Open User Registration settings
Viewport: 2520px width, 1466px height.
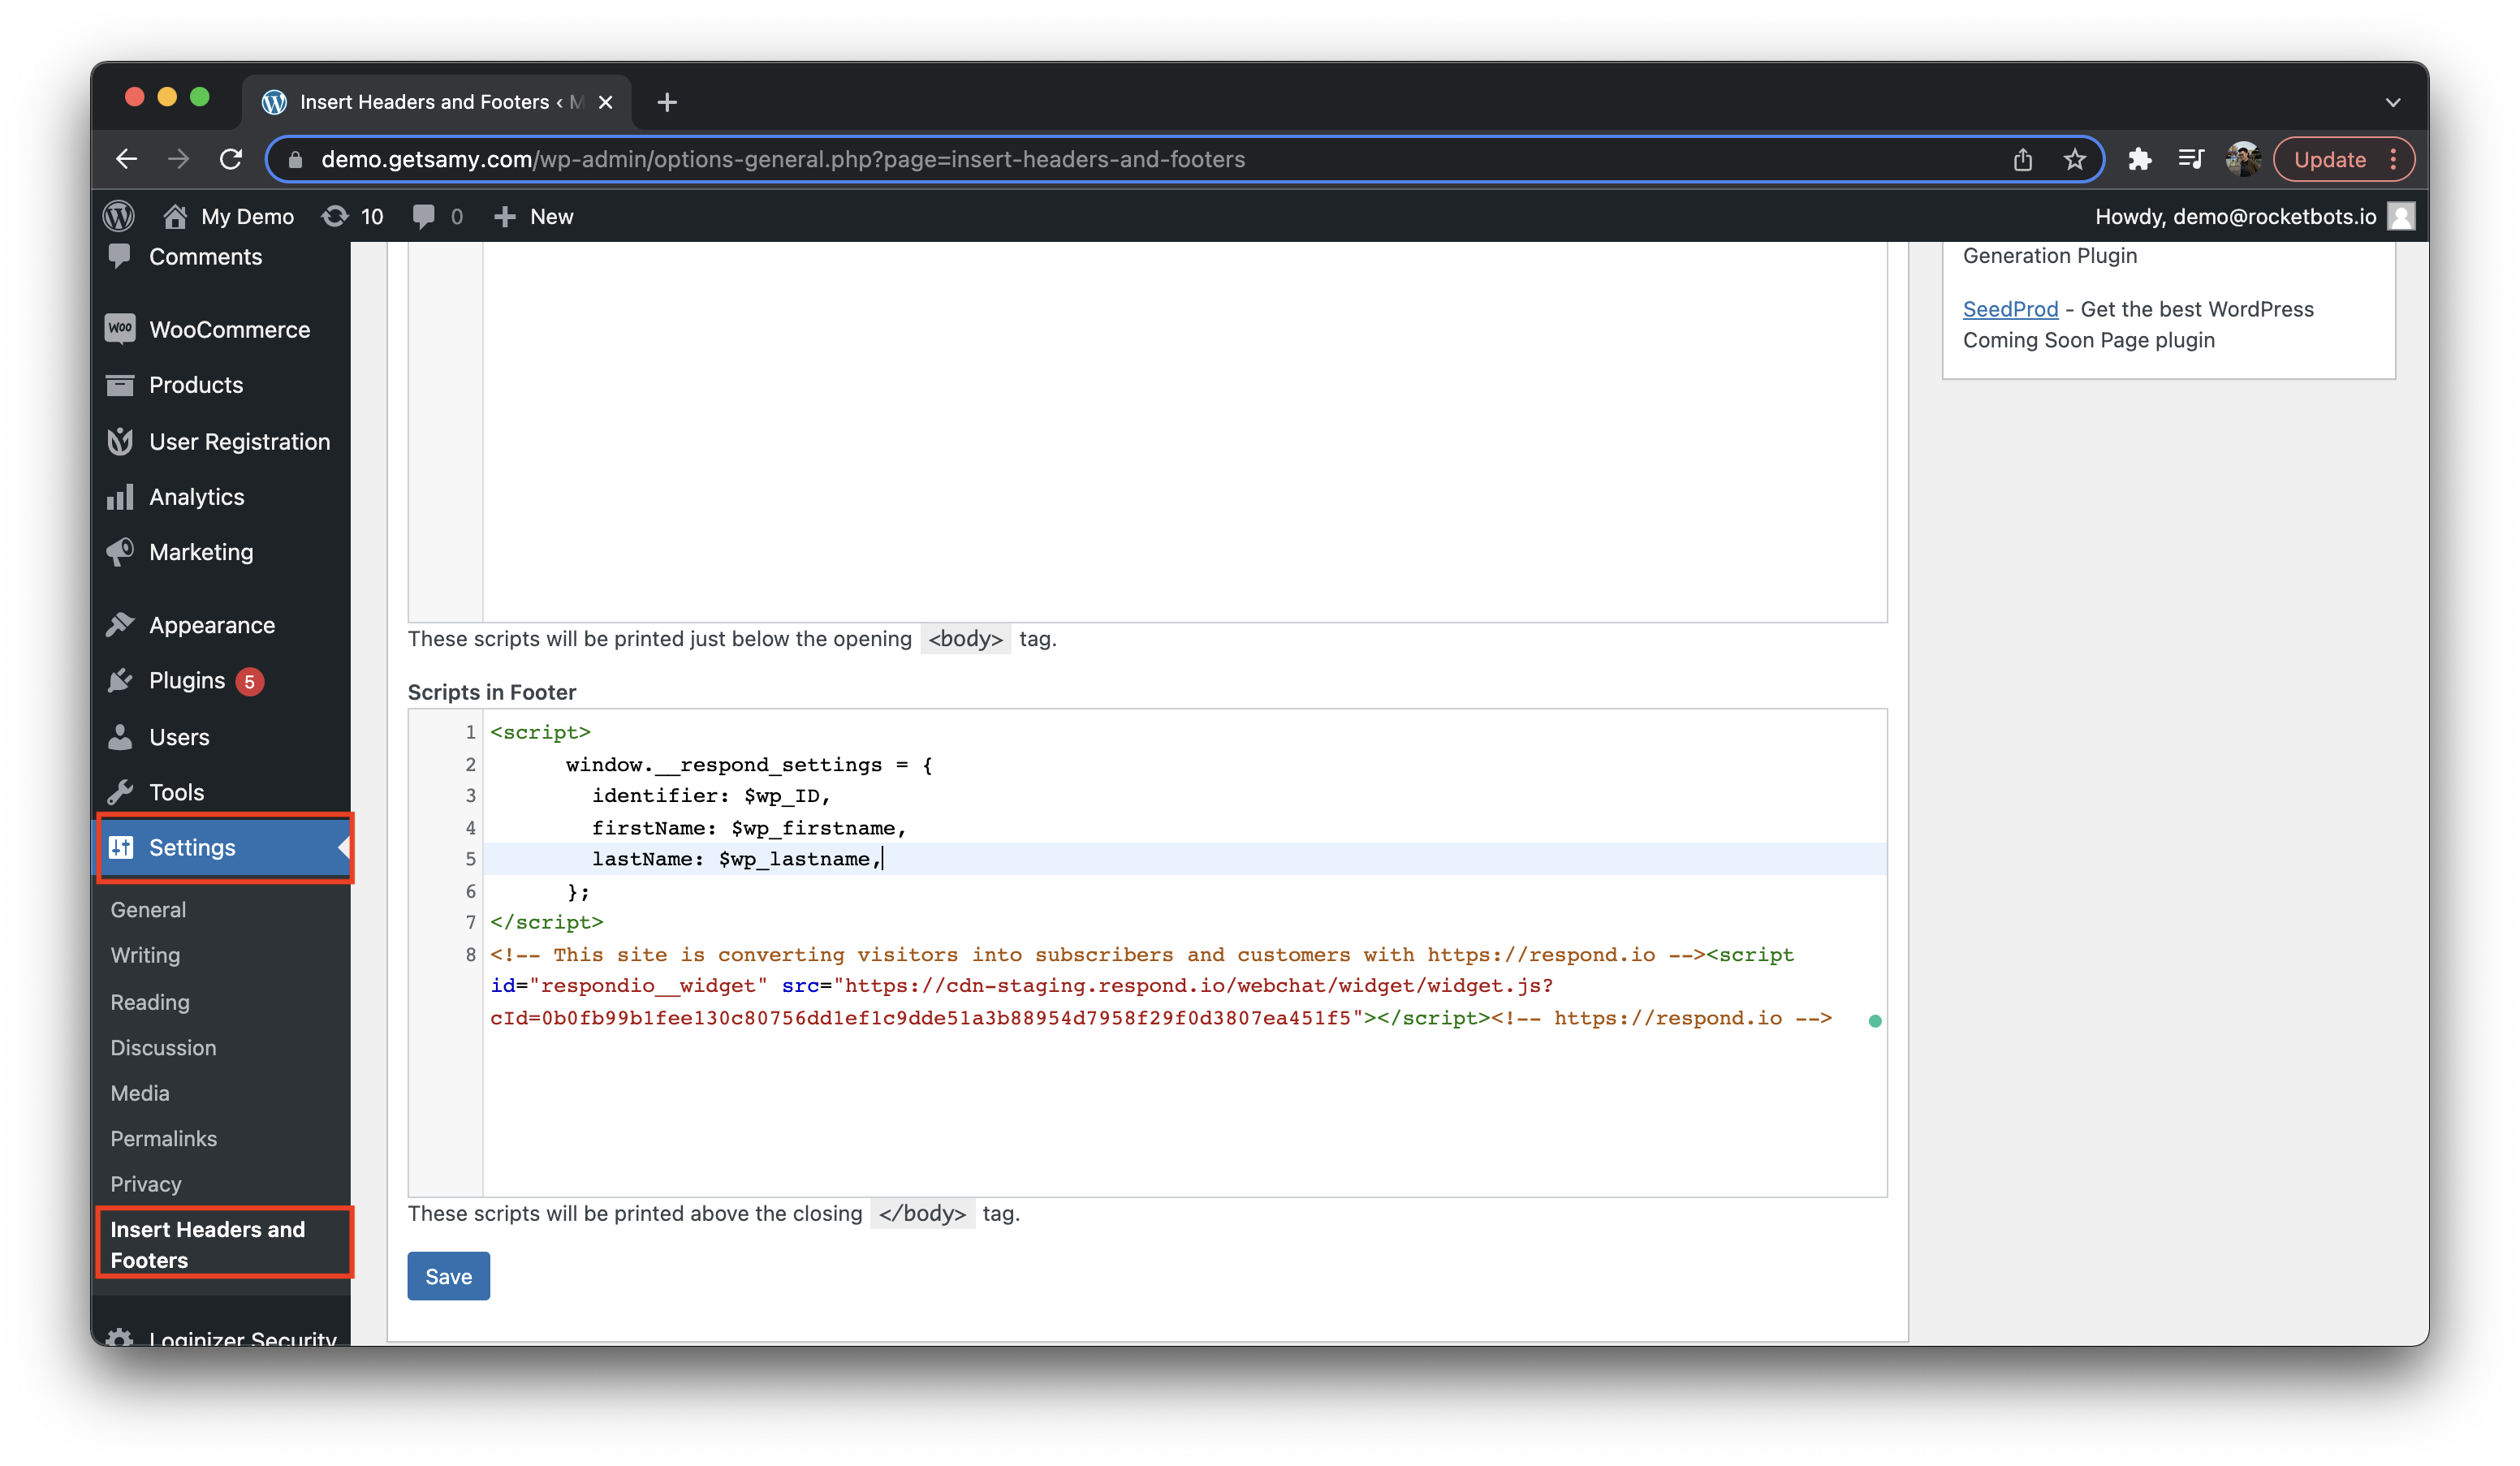(x=239, y=442)
